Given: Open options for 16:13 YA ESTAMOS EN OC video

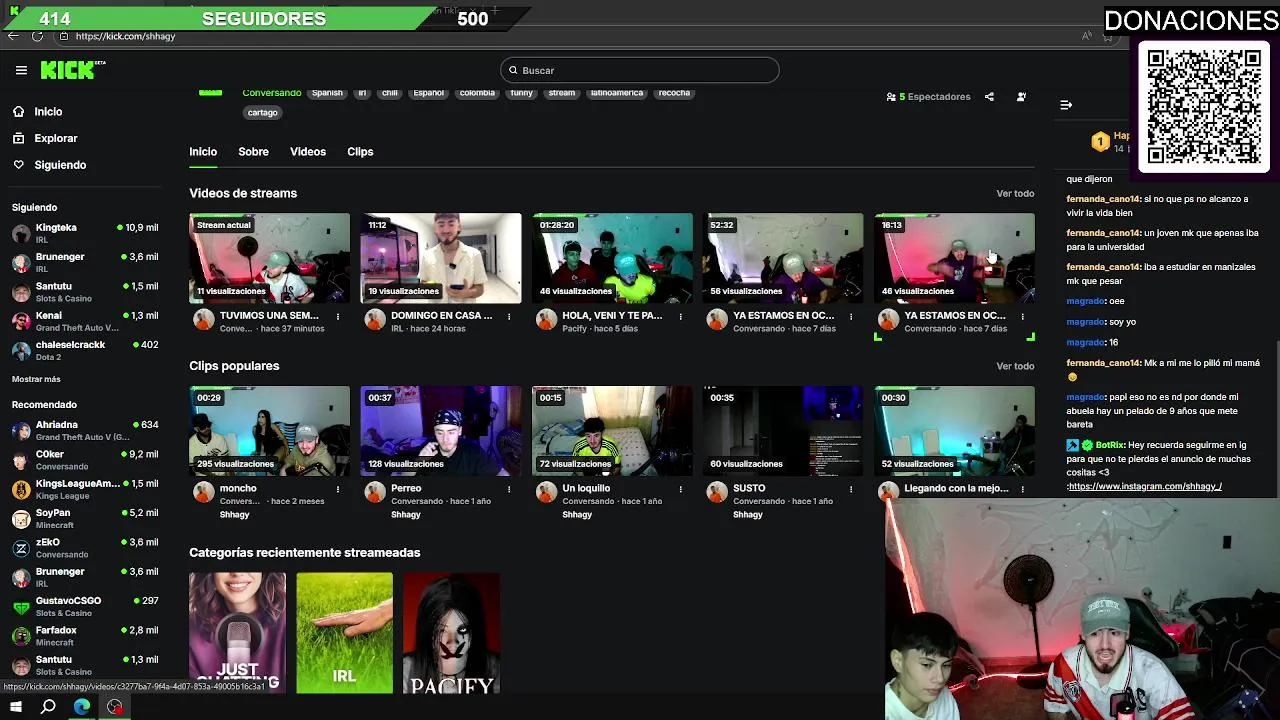Looking at the screenshot, I should pos(1022,317).
